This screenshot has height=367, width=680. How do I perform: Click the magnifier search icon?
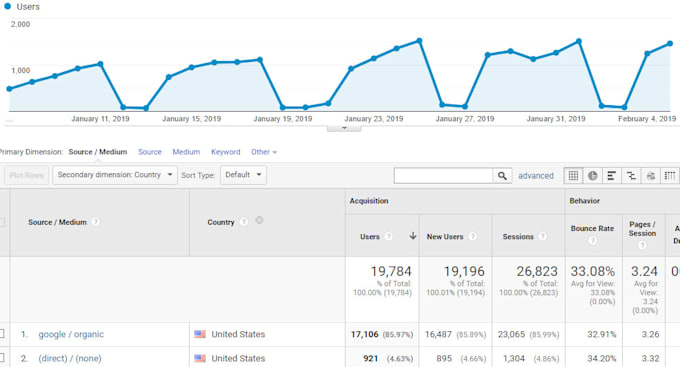tap(502, 176)
